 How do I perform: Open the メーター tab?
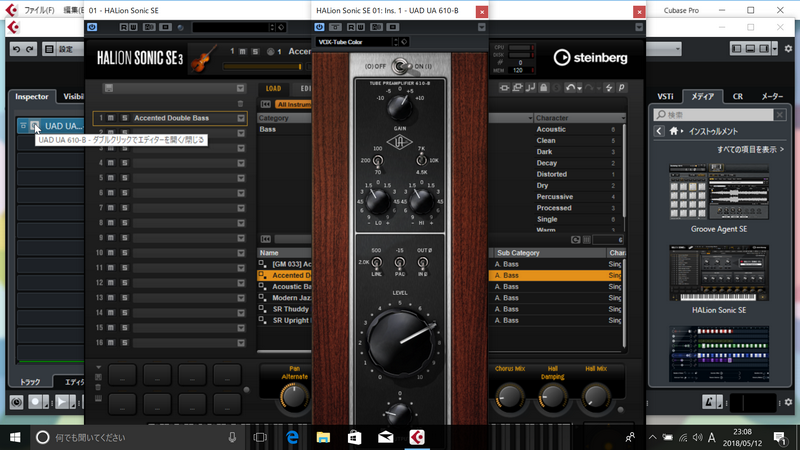click(772, 96)
